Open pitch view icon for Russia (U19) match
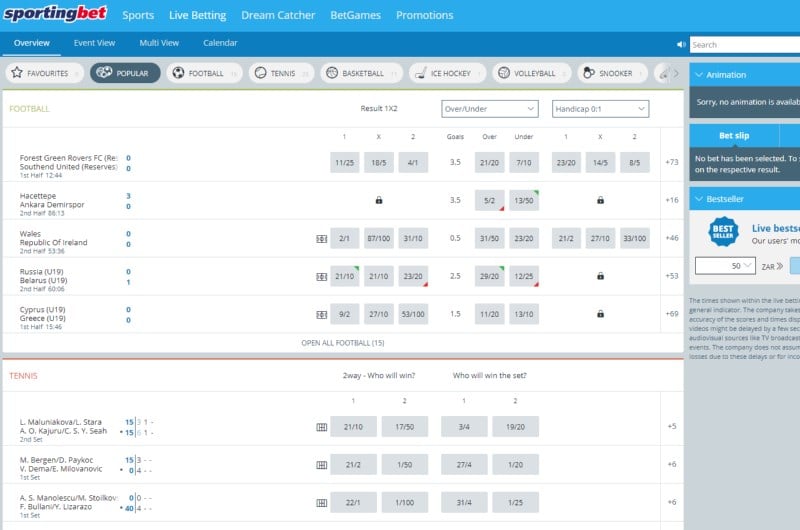 click(321, 276)
